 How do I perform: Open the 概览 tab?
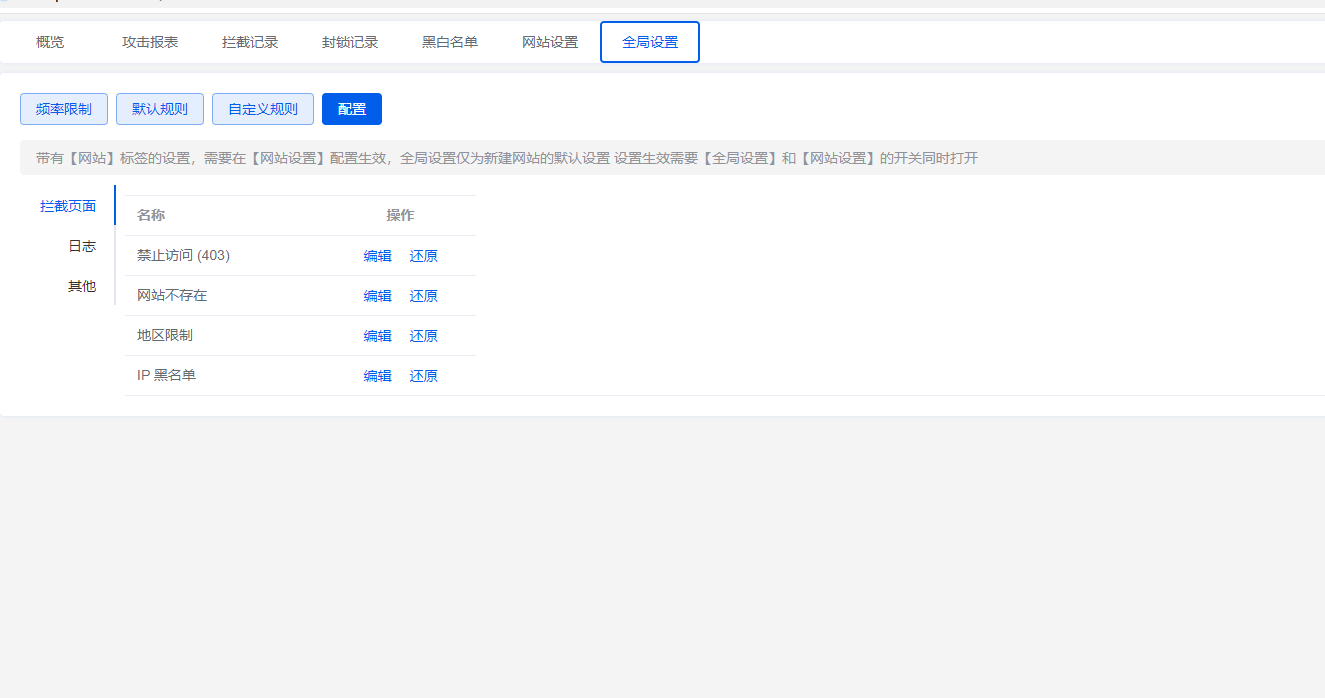pyautogui.click(x=50, y=42)
